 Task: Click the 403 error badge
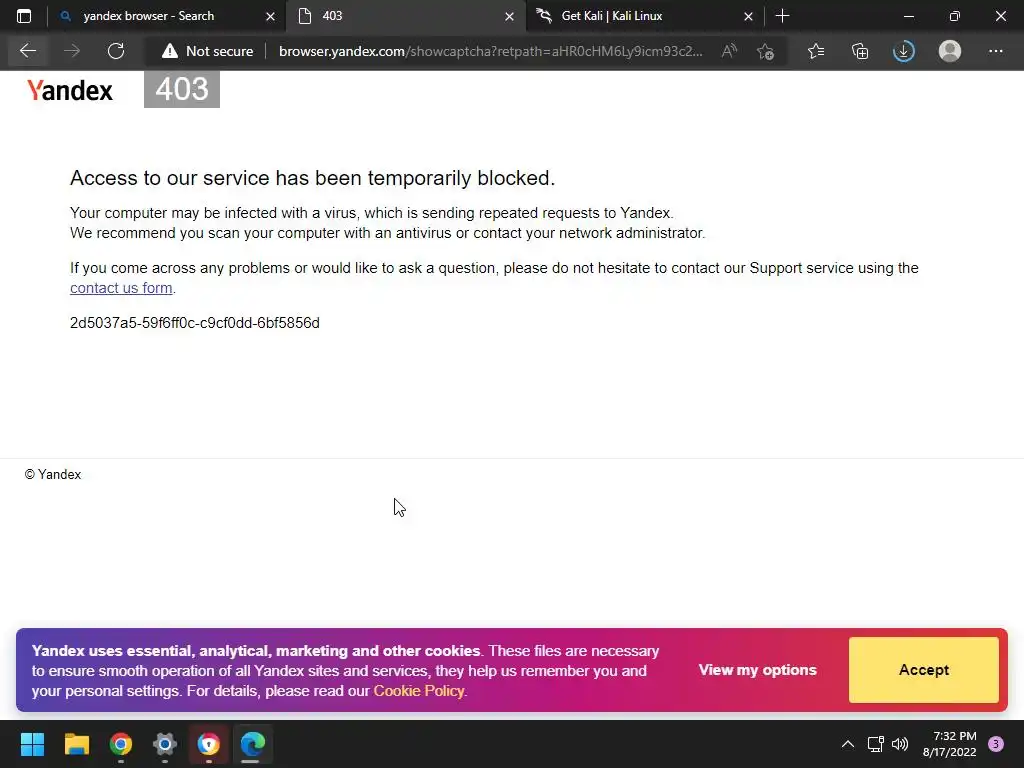pyautogui.click(x=182, y=89)
